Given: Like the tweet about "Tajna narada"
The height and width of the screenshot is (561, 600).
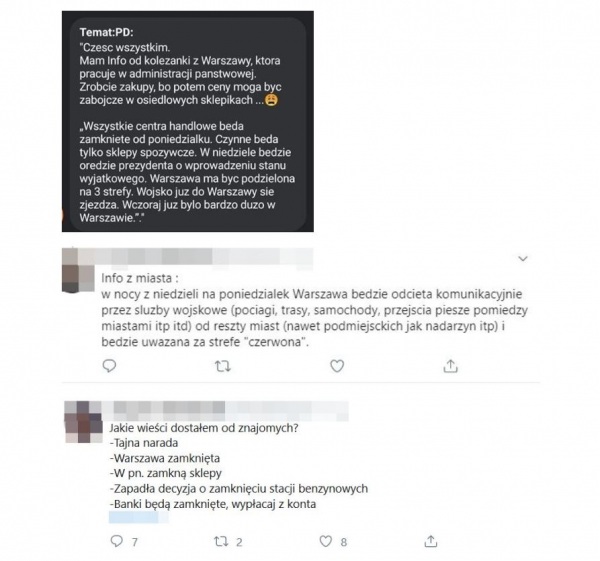Looking at the screenshot, I should coord(326,541).
